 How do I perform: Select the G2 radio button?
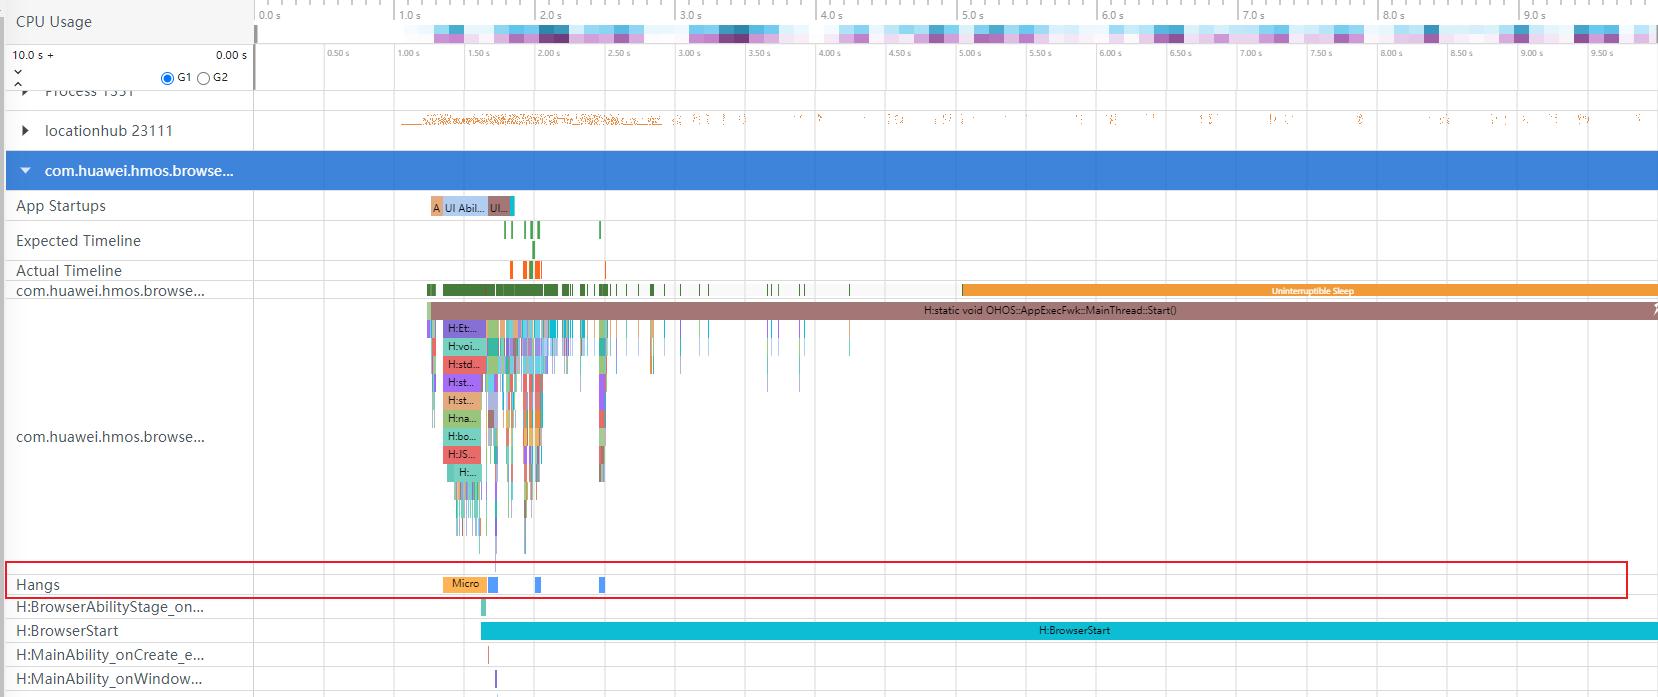tap(203, 78)
